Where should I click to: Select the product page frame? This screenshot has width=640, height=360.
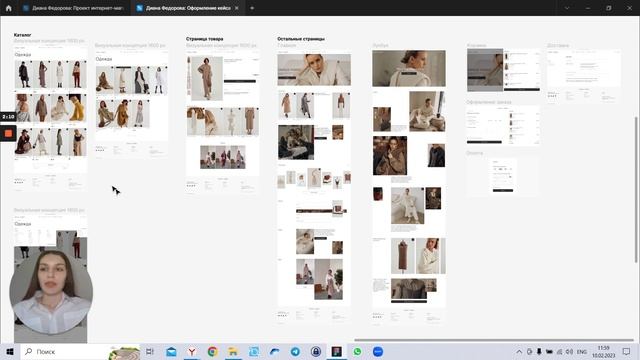[222, 121]
